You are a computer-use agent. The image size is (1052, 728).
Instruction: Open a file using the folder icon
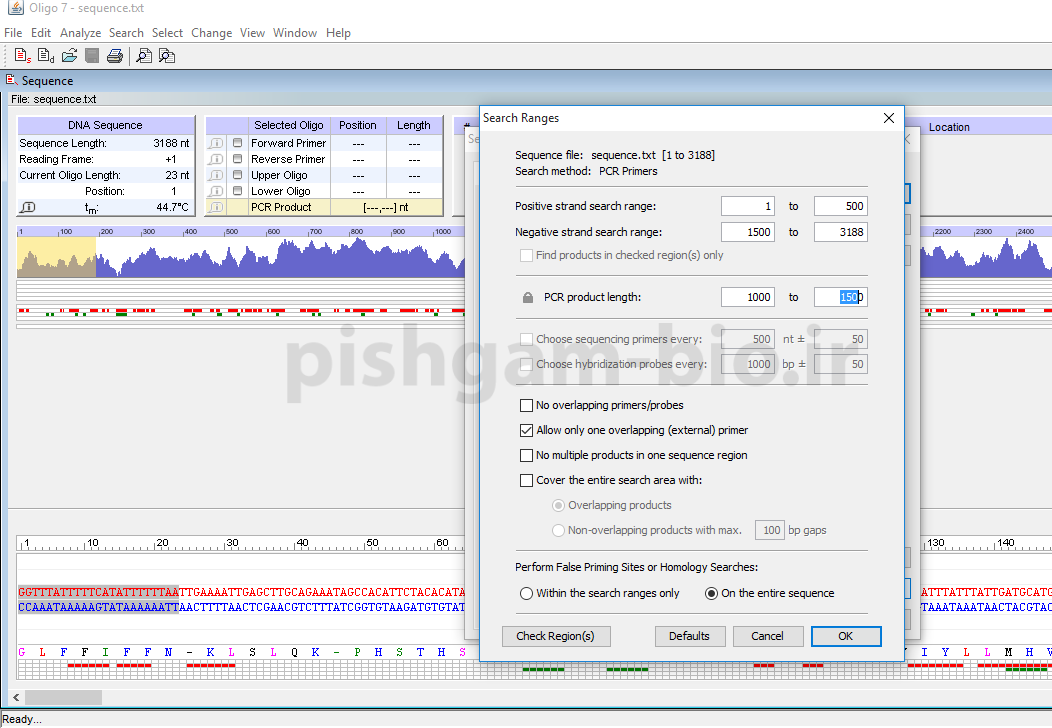(x=69, y=56)
